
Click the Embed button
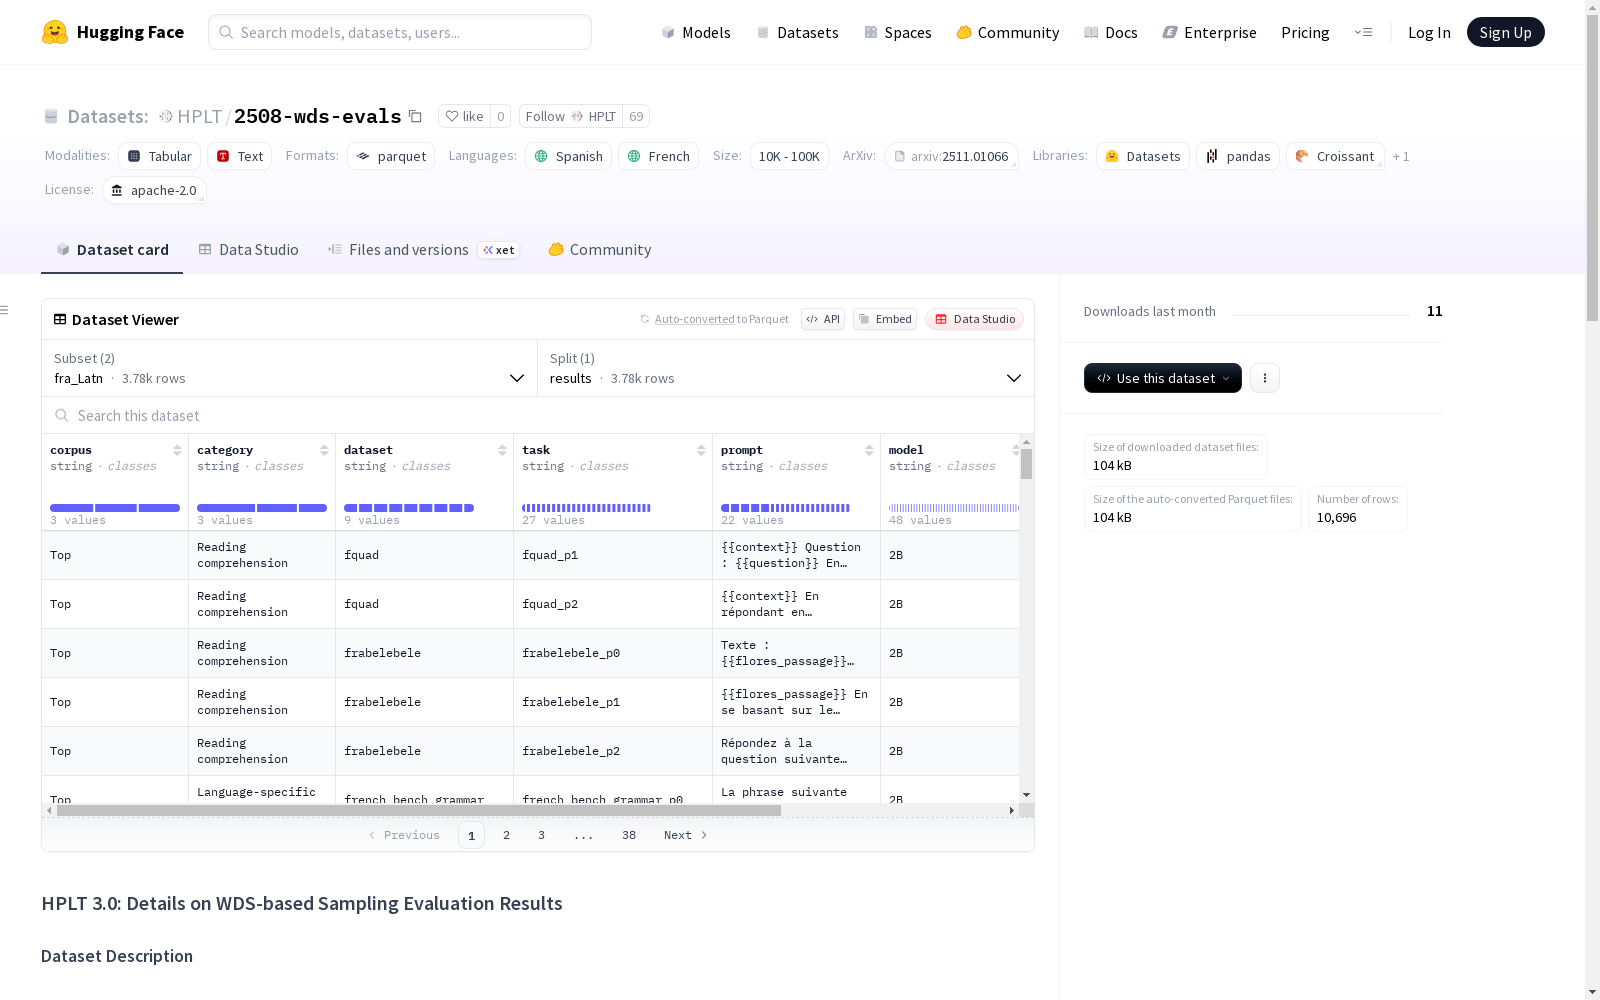885,319
